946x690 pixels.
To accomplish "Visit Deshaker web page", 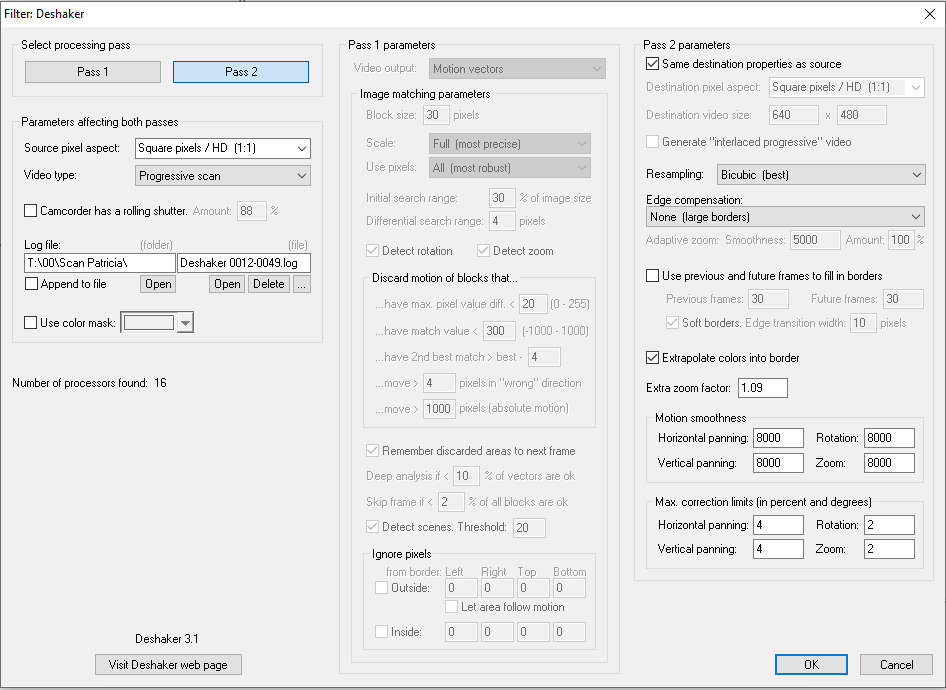I will (168, 665).
